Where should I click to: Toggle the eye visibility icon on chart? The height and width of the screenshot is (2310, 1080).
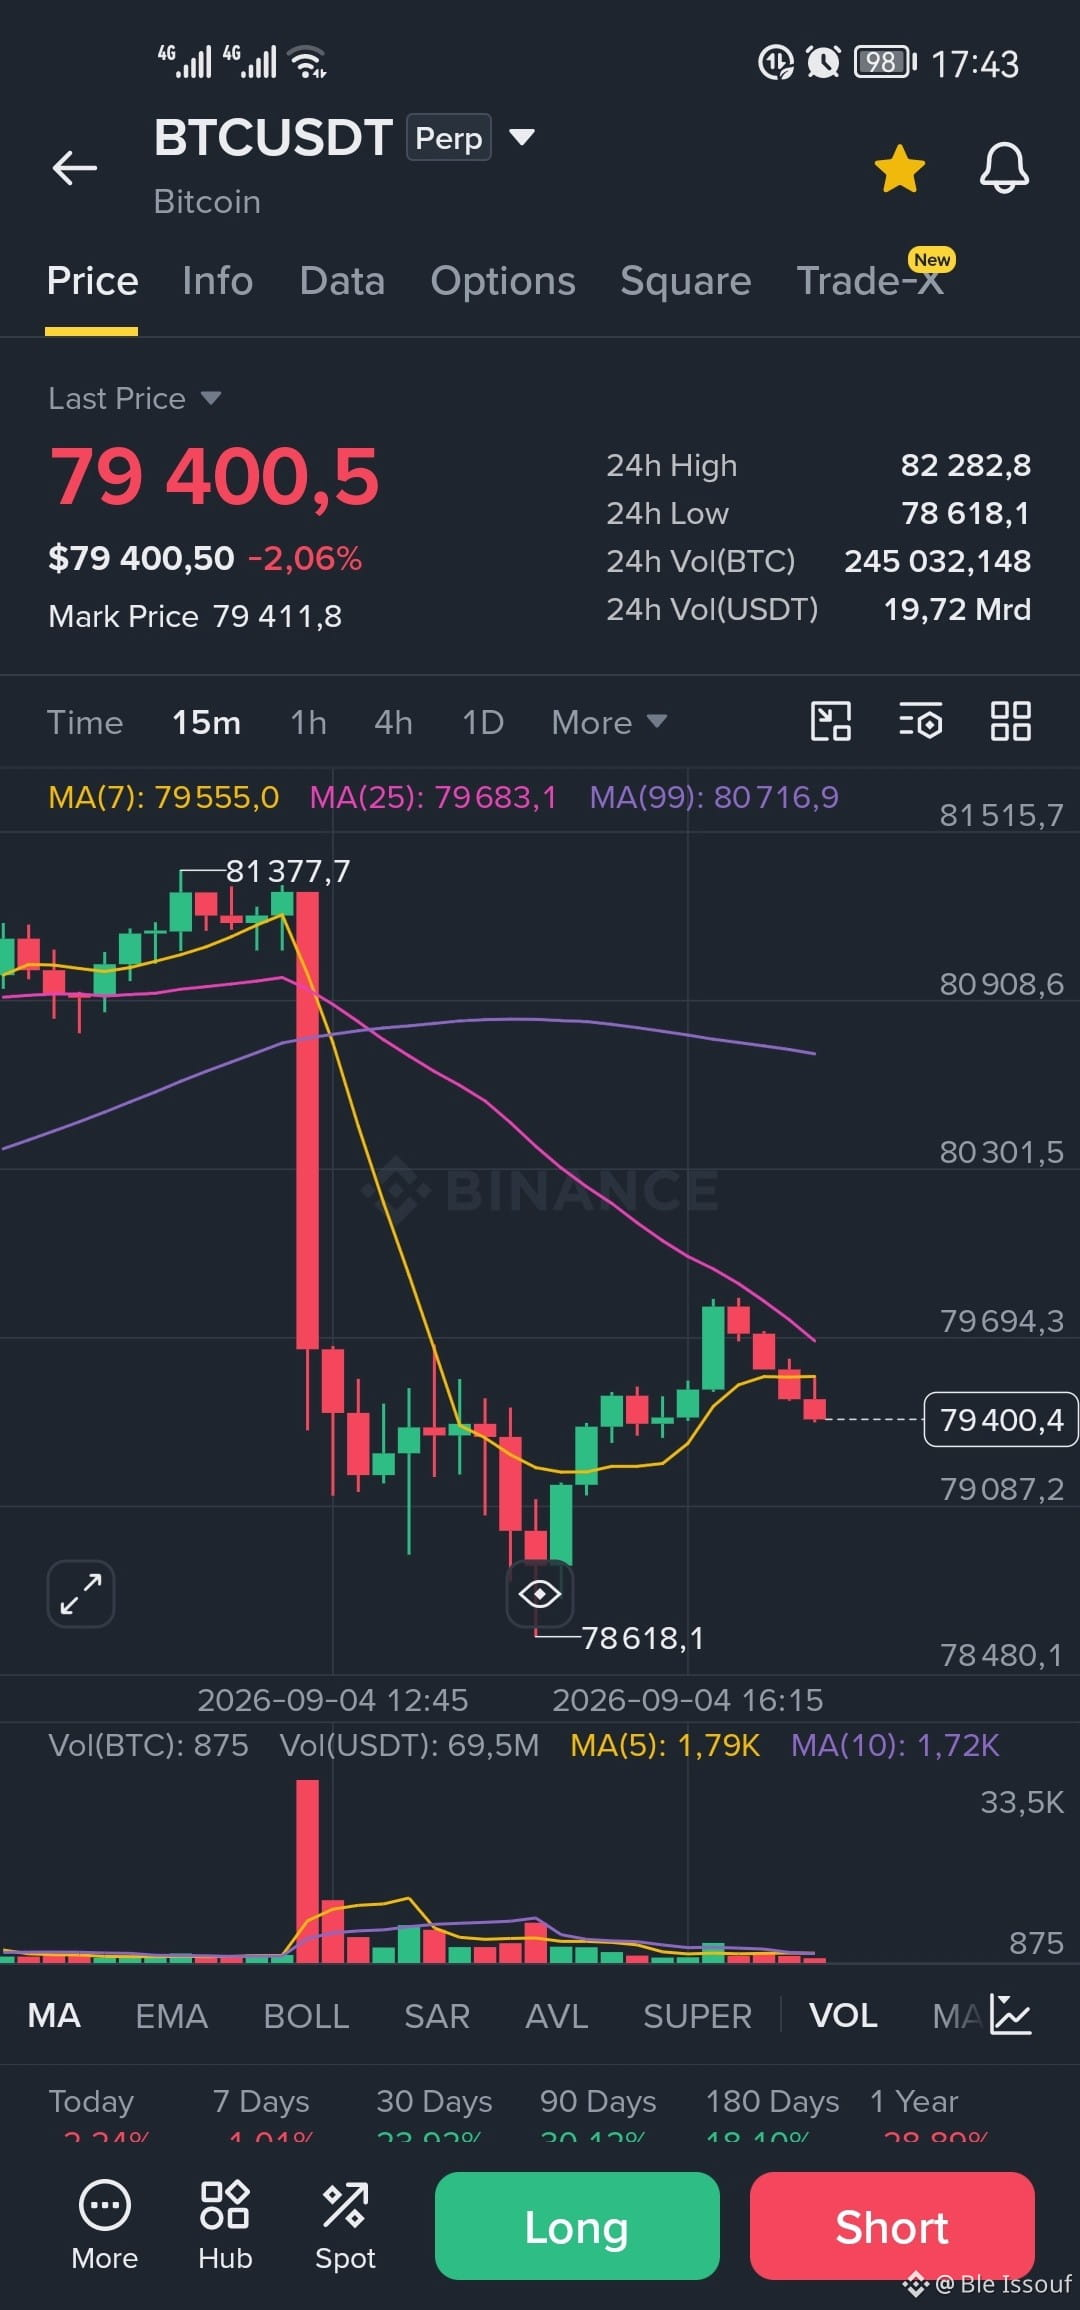pos(540,1593)
